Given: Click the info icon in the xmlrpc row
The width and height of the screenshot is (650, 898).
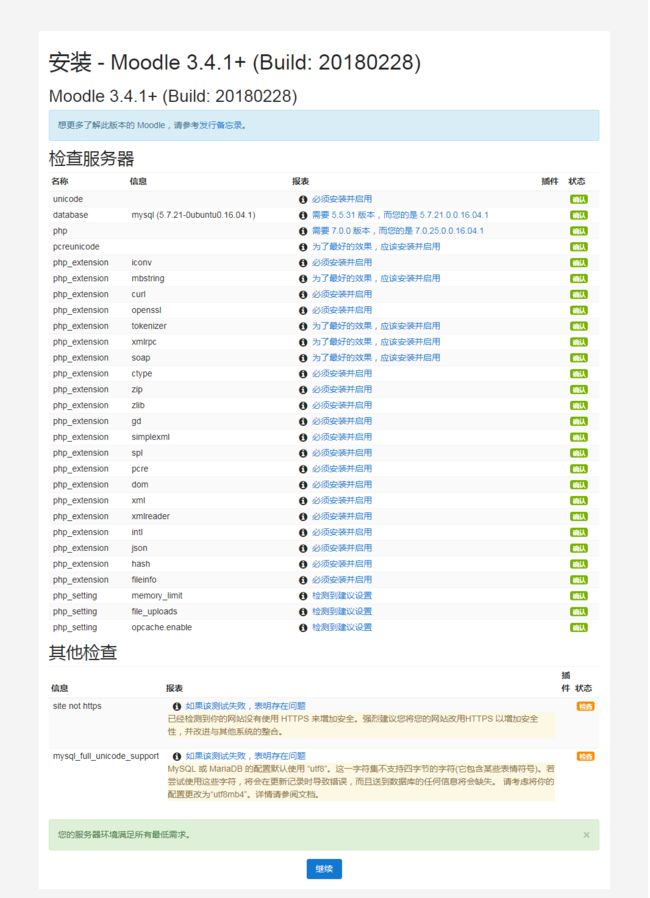Looking at the screenshot, I should pyautogui.click(x=303, y=342).
